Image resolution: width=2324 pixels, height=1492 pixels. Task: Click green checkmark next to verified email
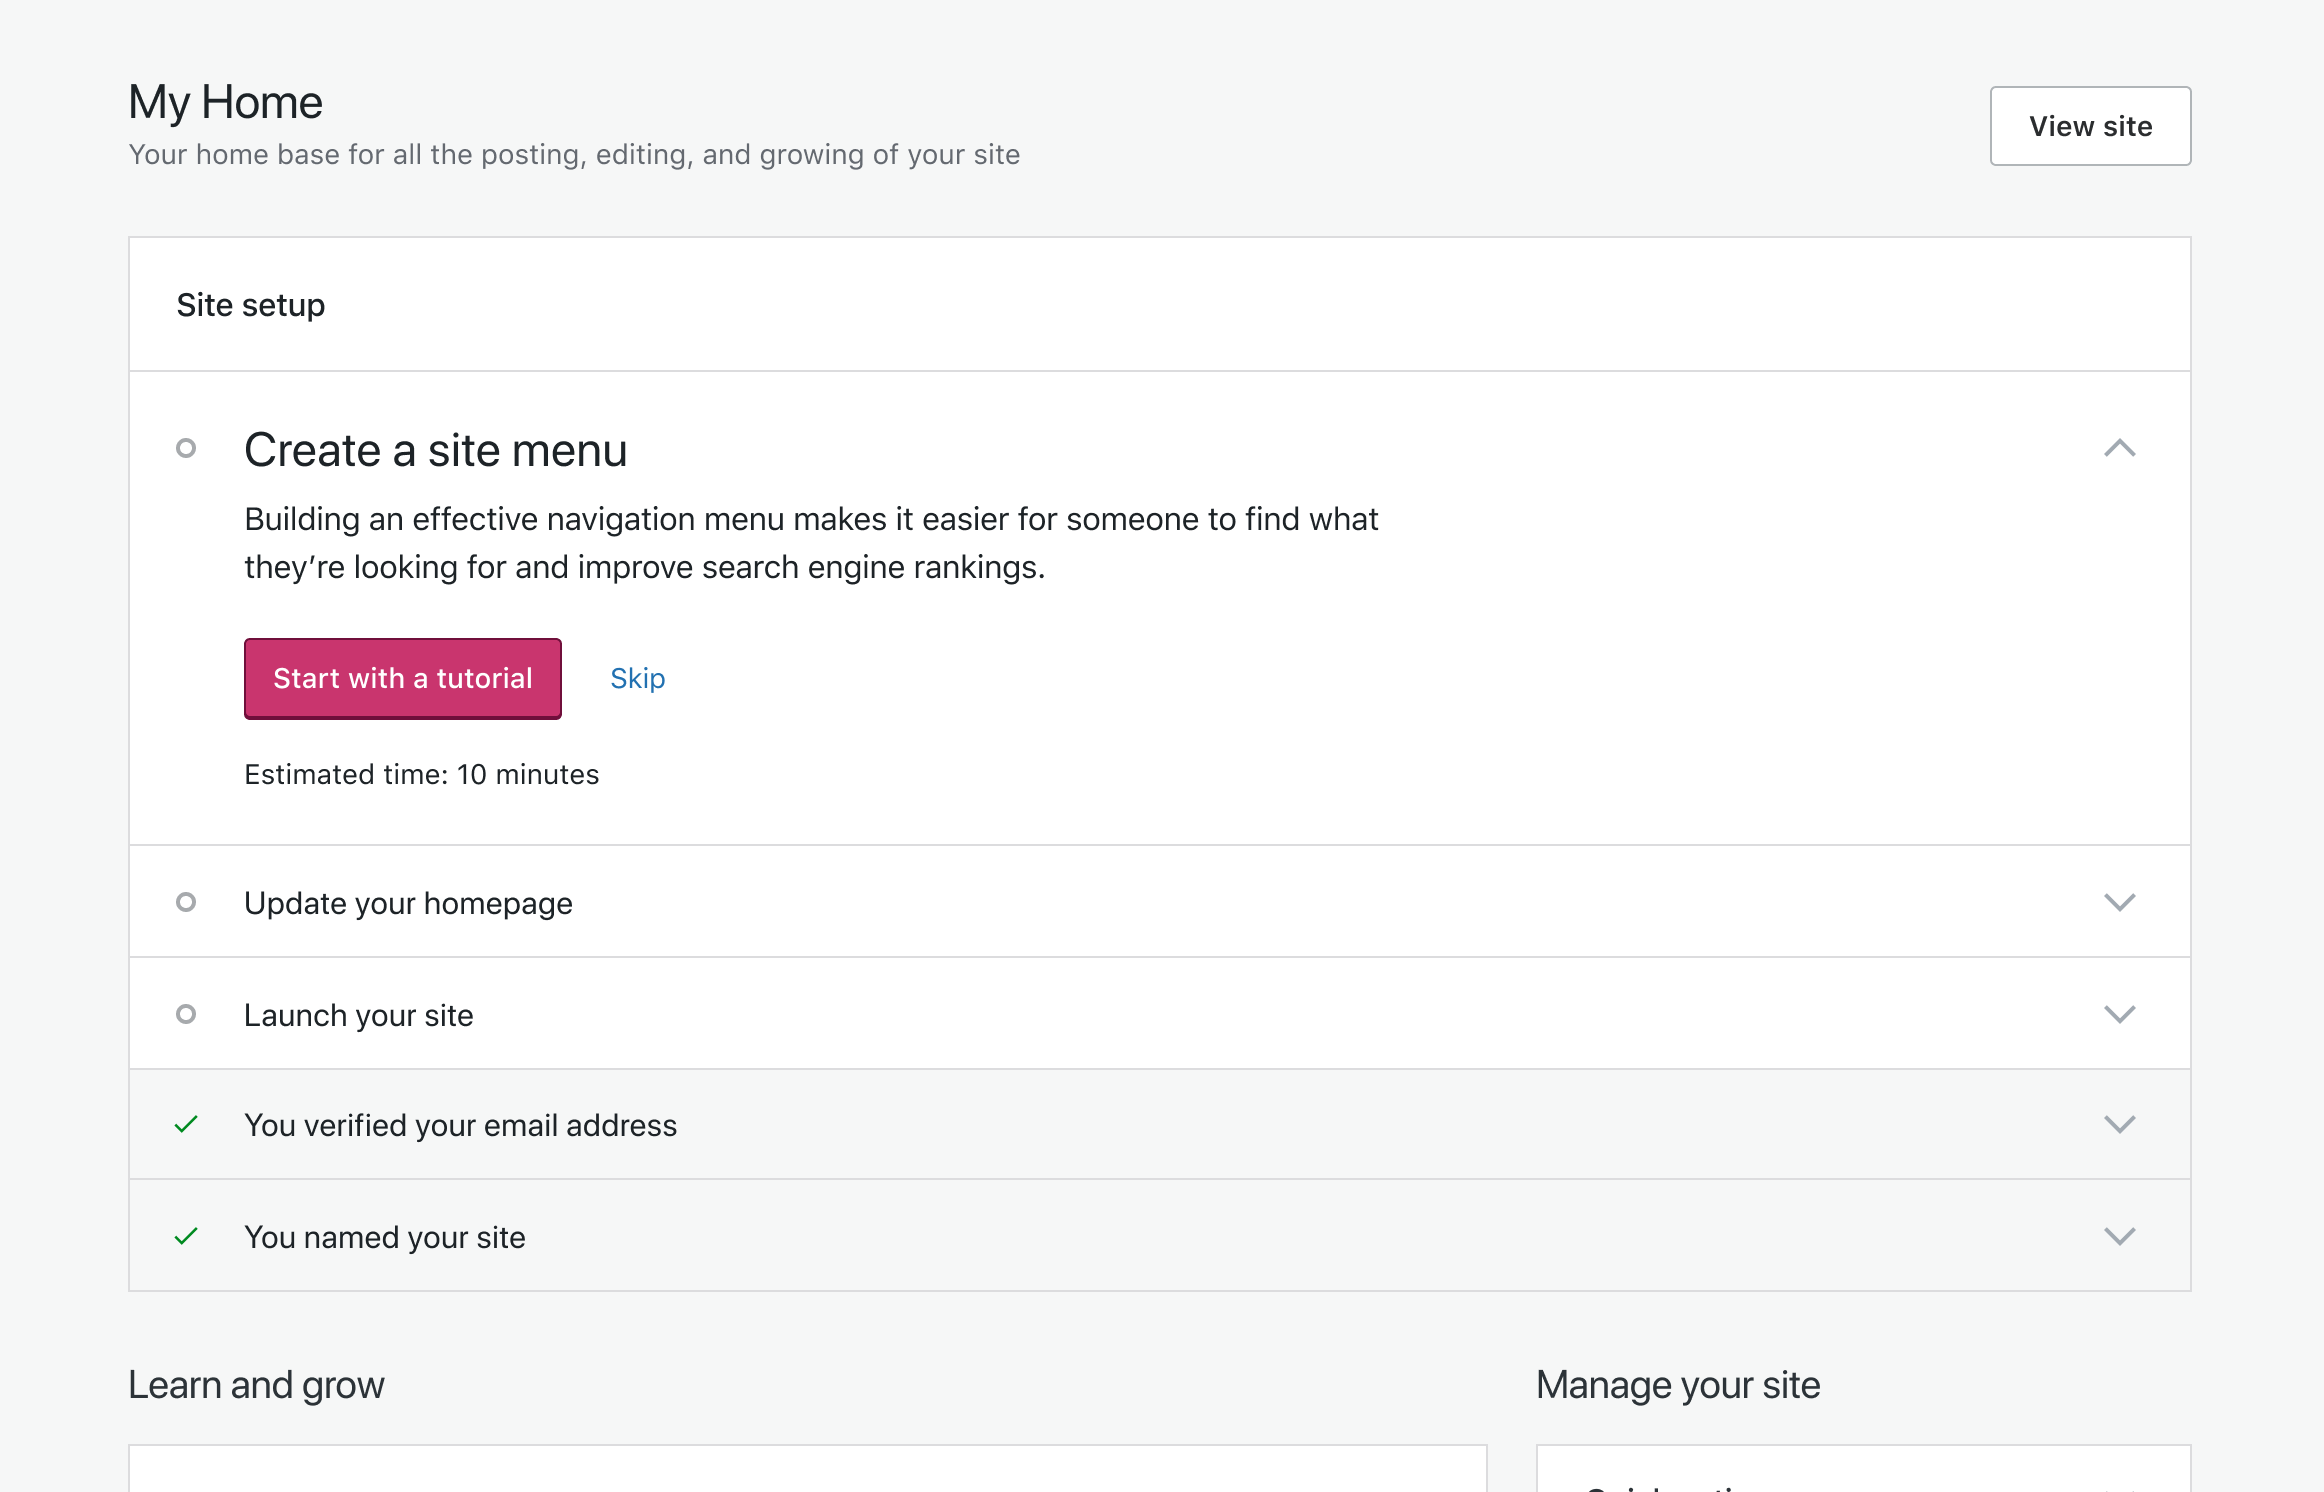[186, 1124]
